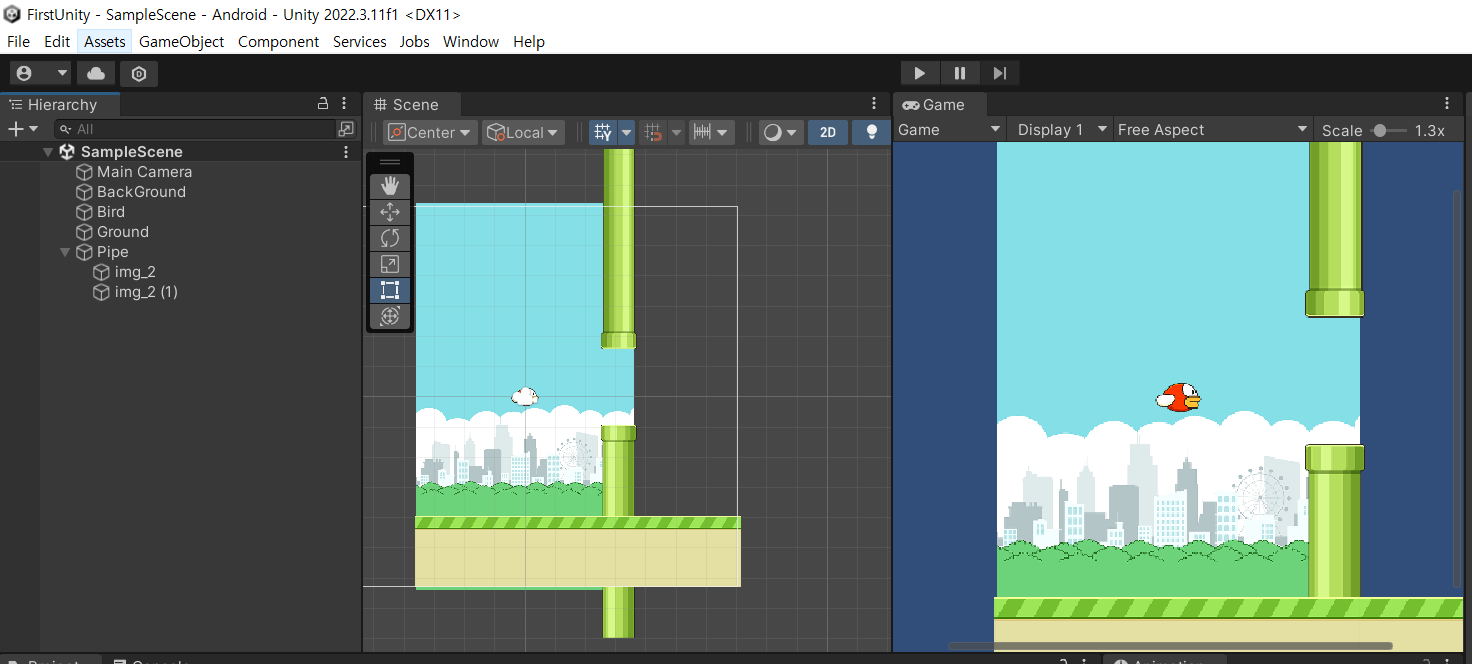Open grid visibility options dropdown arrow
The image size is (1472, 664).
coord(627,132)
